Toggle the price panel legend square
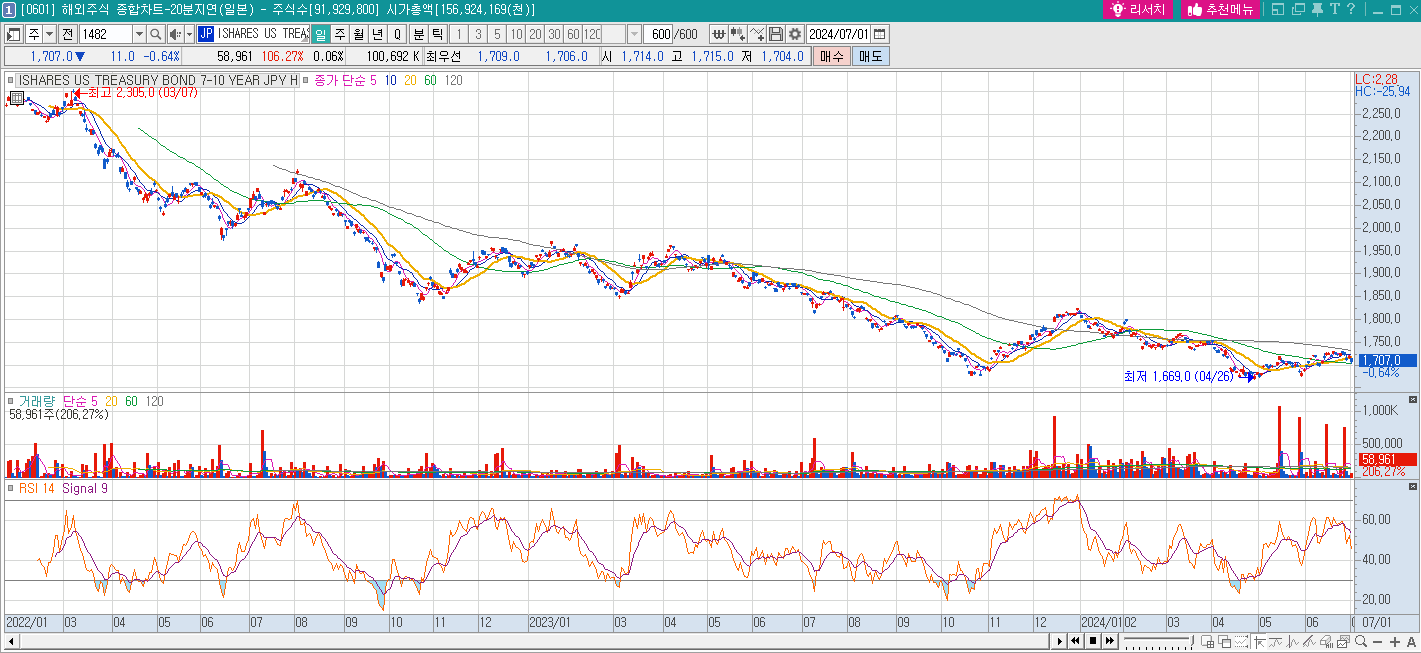The height and width of the screenshot is (653, 1421). tap(10, 80)
